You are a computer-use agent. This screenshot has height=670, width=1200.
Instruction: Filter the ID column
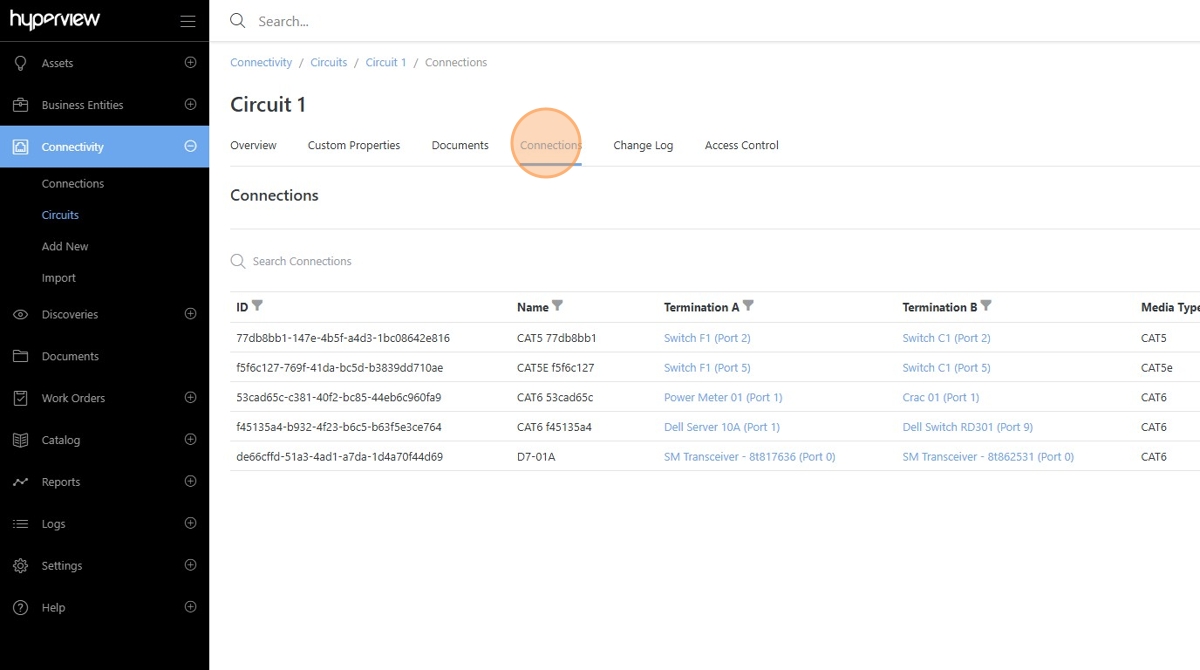257,306
